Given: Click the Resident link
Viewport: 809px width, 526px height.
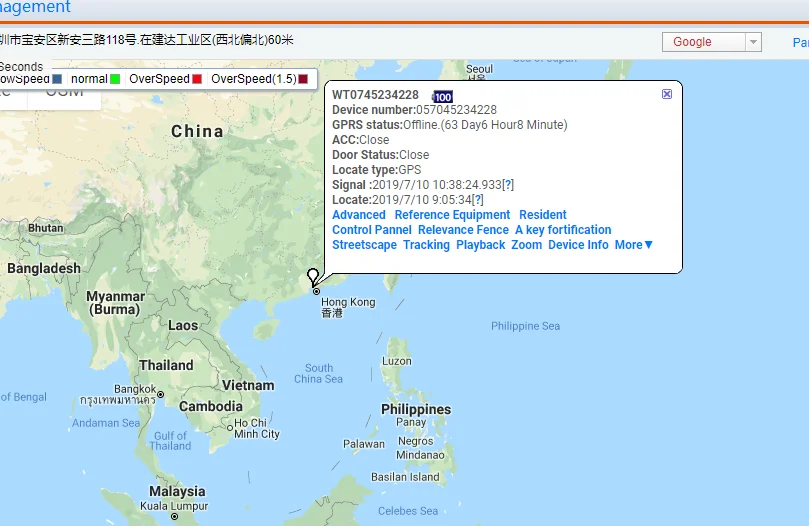Looking at the screenshot, I should (x=543, y=215).
